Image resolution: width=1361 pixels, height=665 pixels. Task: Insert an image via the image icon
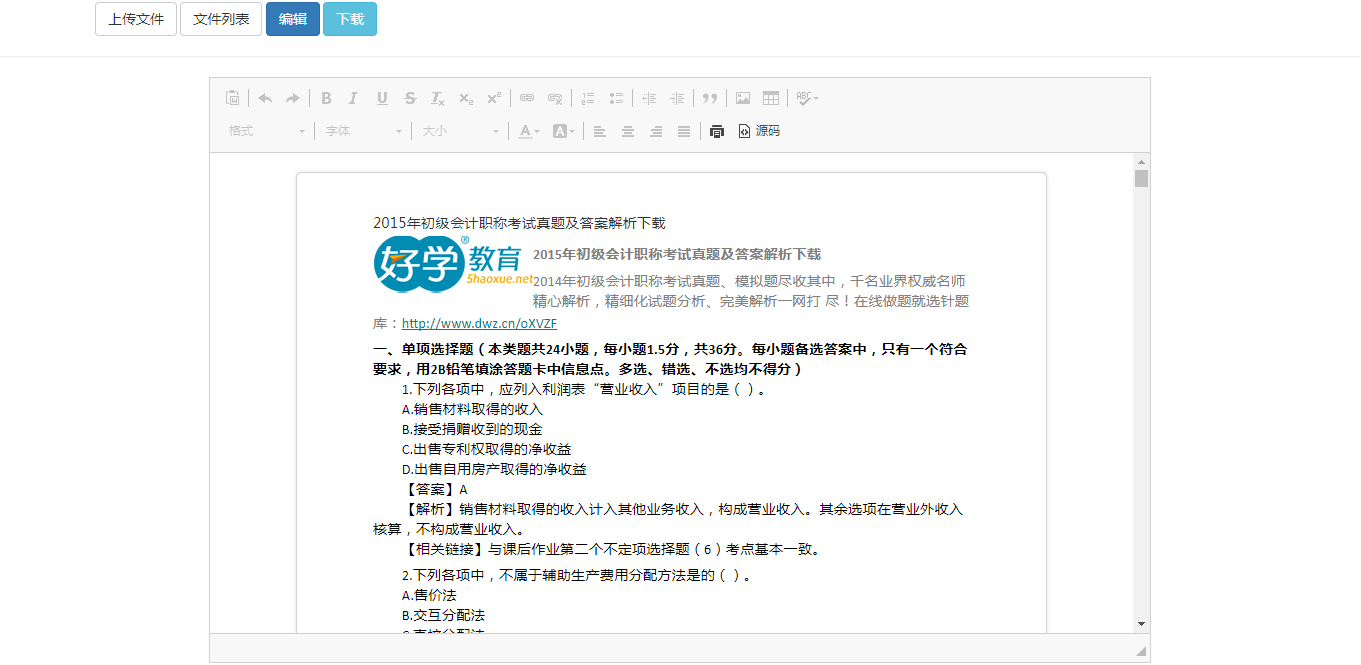[x=743, y=98]
